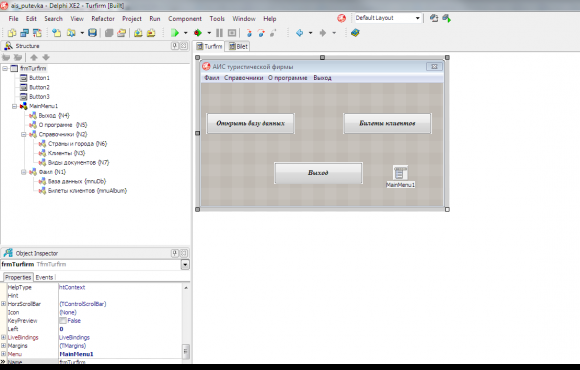Open the Default Layout dropdown

click(x=418, y=18)
